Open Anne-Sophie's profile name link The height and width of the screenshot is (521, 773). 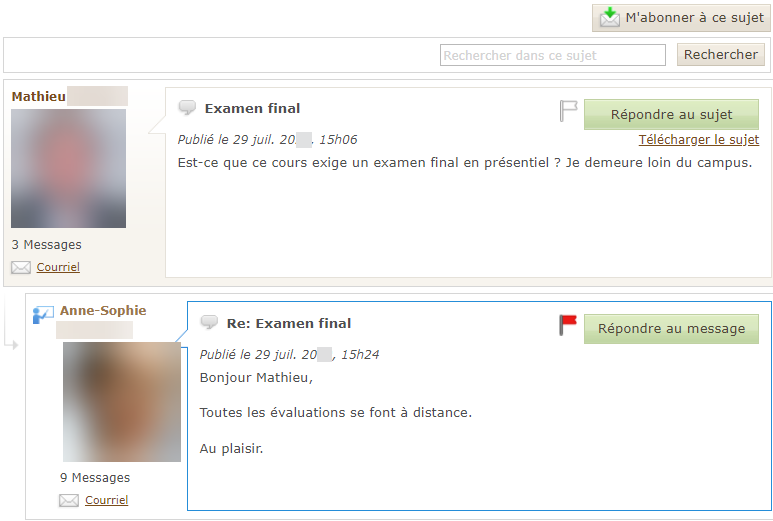tap(103, 311)
